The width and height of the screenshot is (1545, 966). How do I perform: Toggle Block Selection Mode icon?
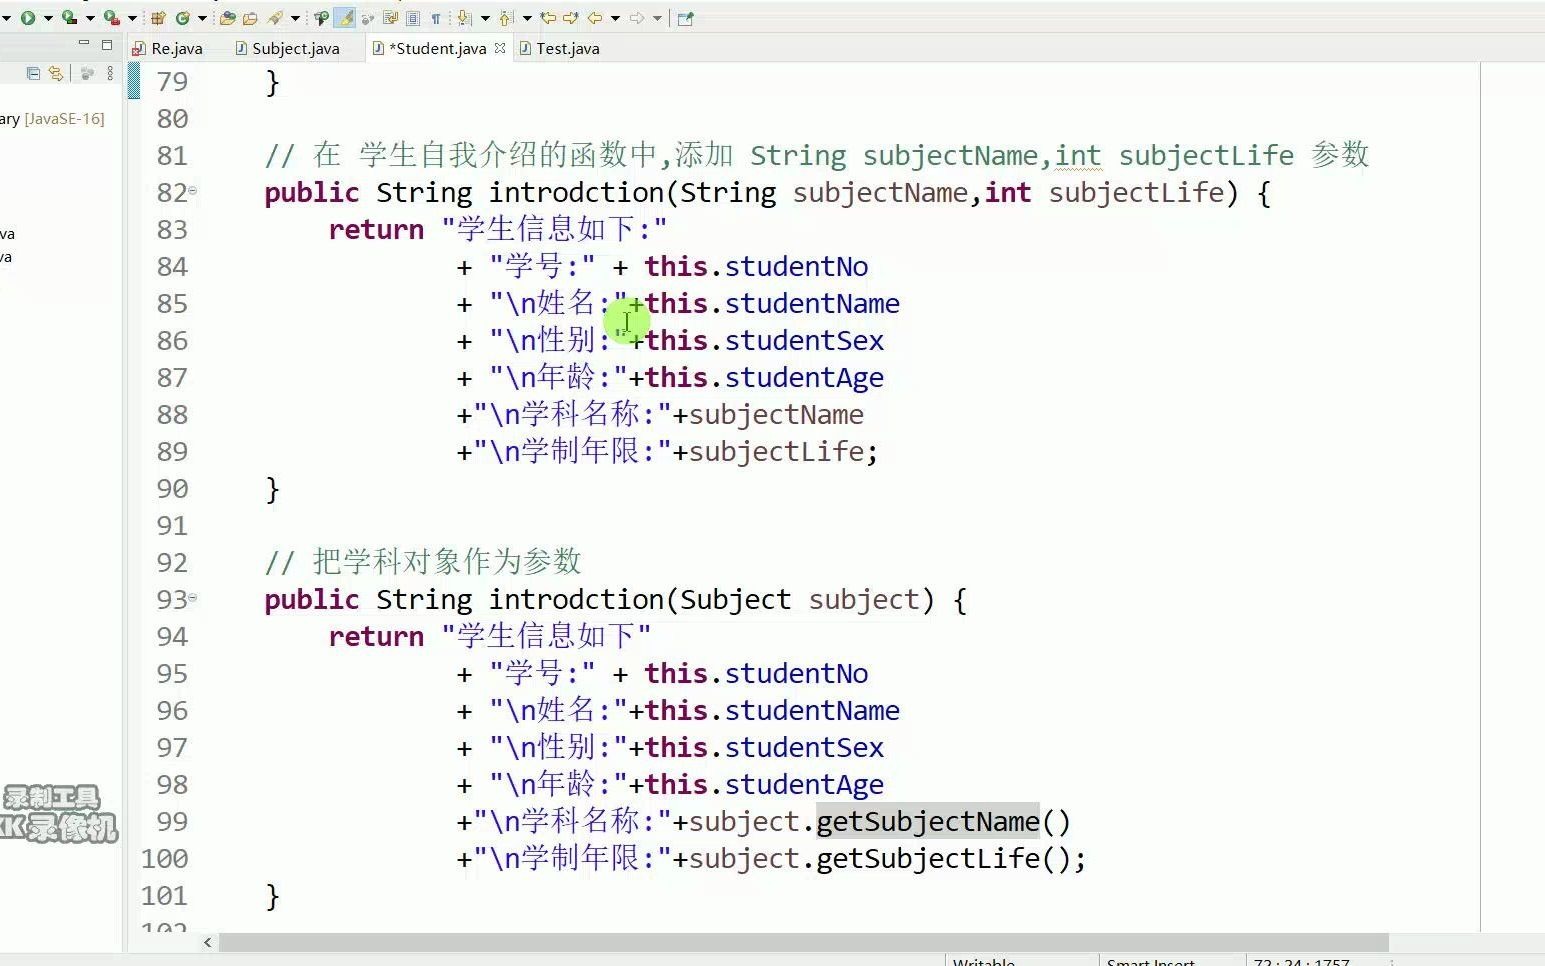[412, 18]
